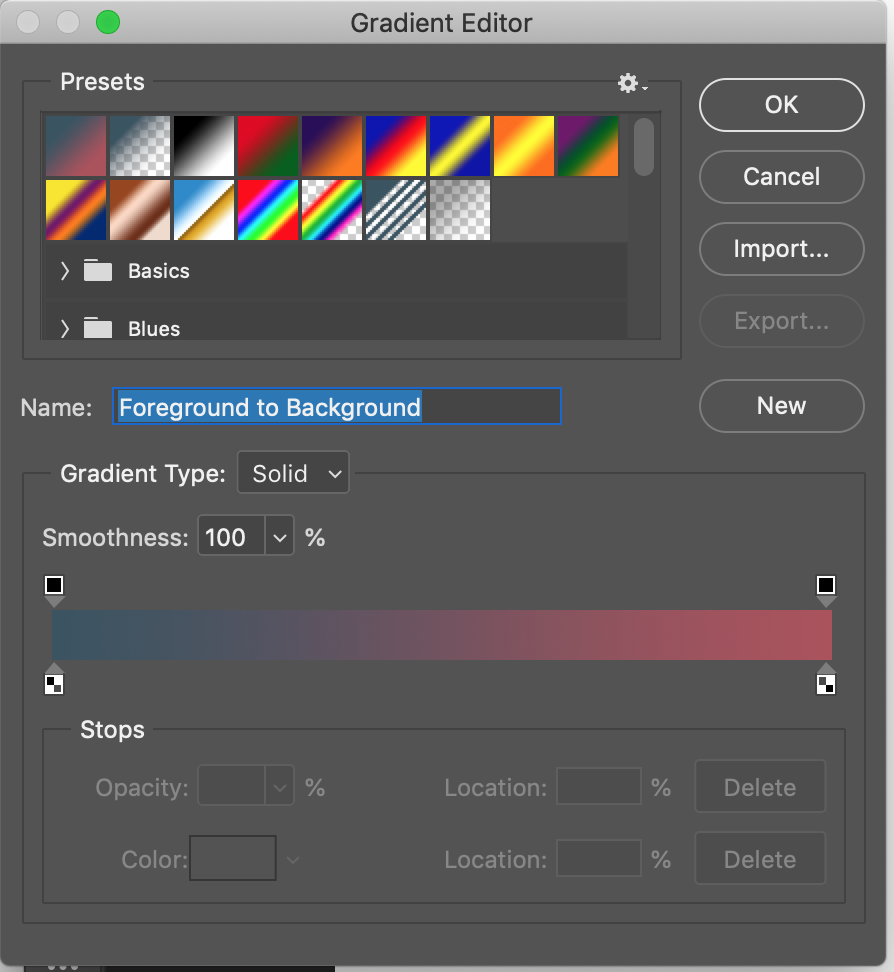Cancel the Gradient Editor dialog

point(781,177)
